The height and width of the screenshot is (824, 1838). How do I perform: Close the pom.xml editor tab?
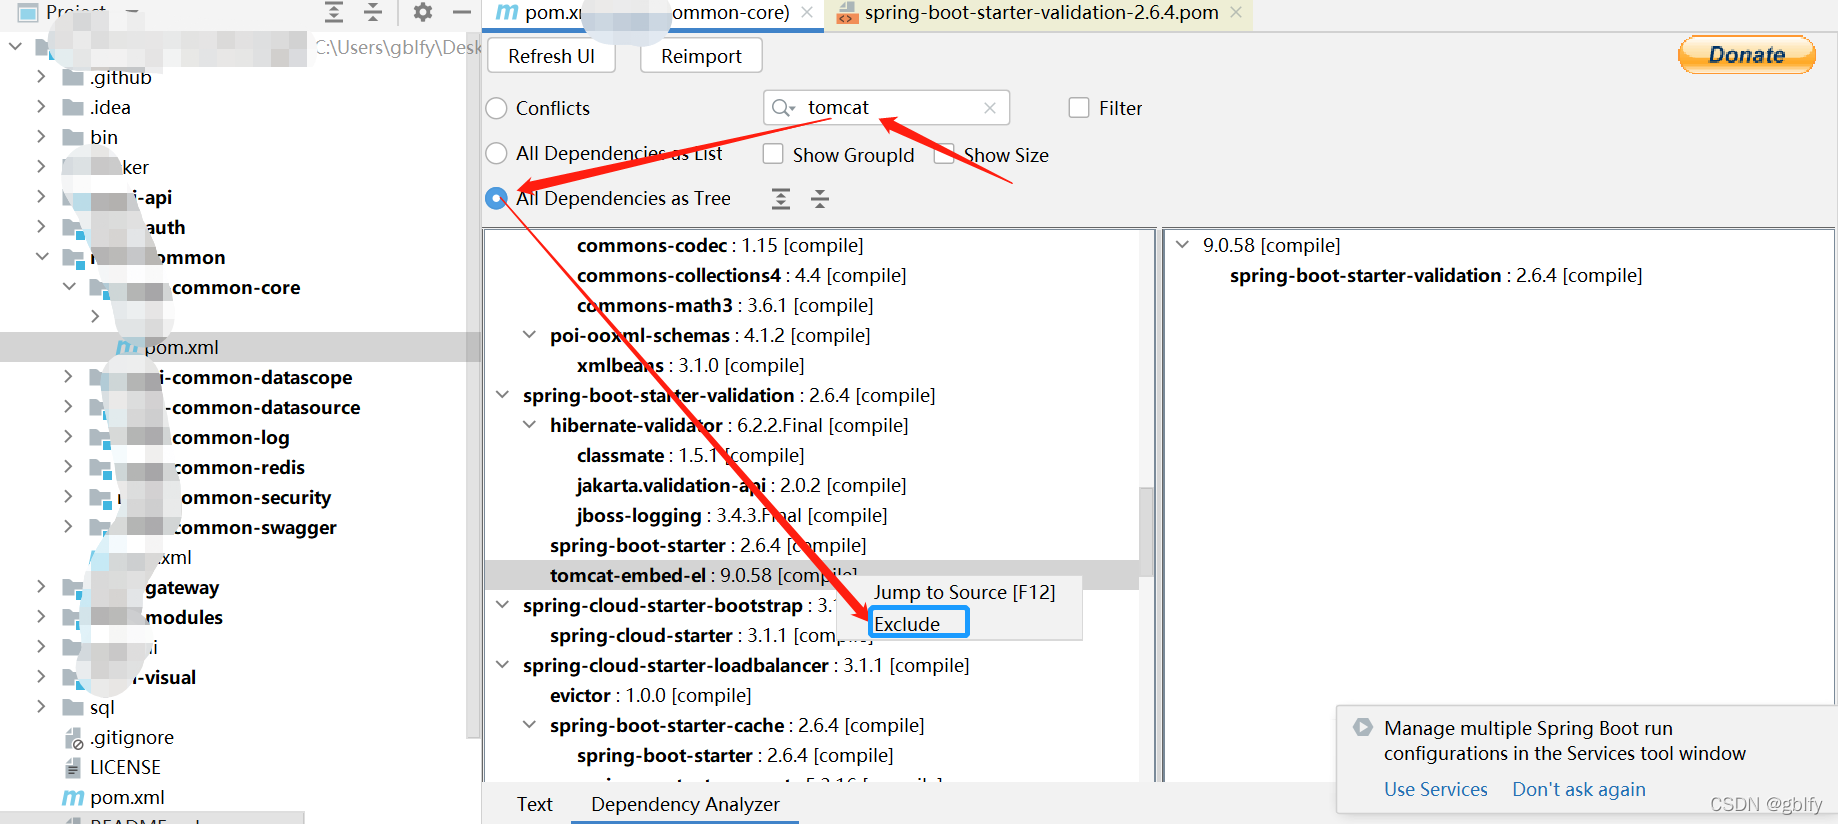[x=807, y=13]
